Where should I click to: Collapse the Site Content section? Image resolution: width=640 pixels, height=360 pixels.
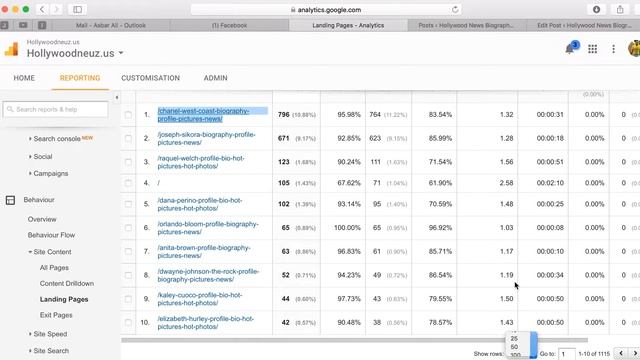pos(50,252)
